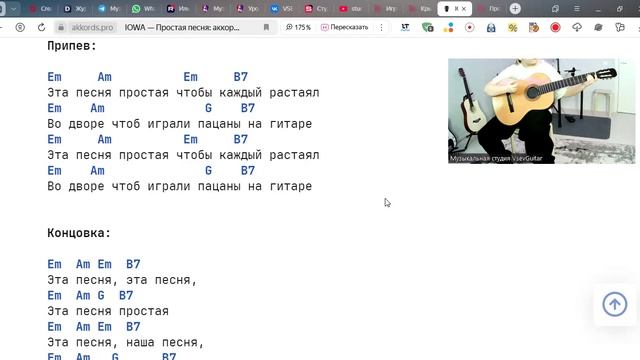Play the guitar lesson video thumbnail

click(x=541, y=111)
